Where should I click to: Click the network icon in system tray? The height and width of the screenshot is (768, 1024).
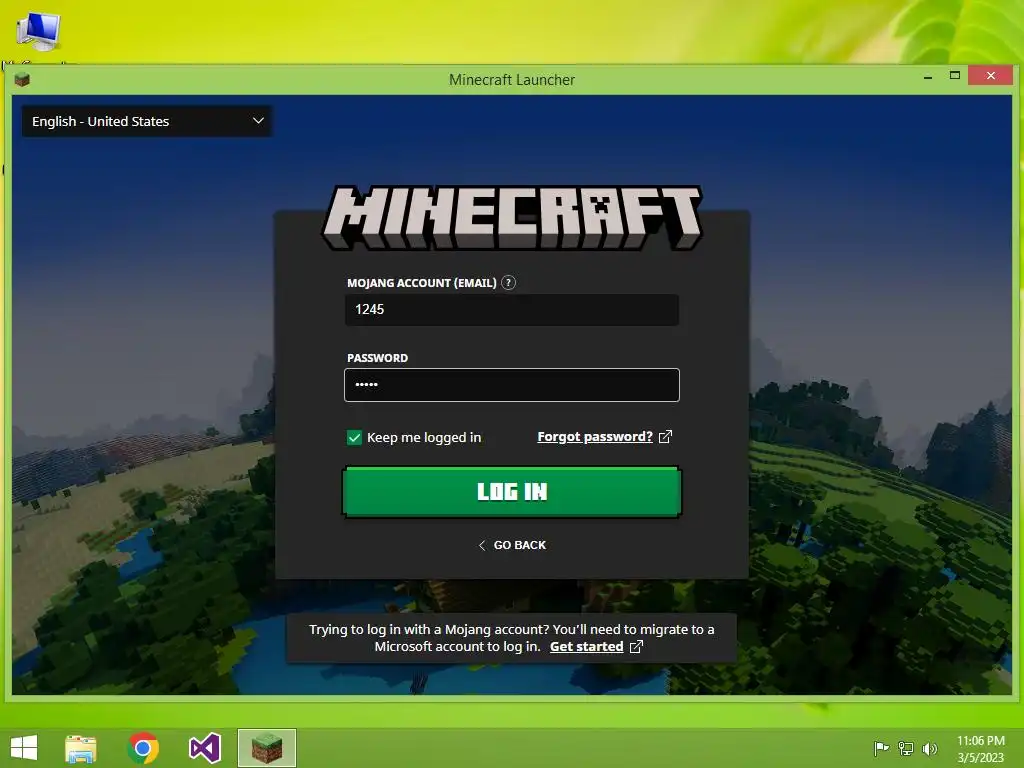click(906, 748)
